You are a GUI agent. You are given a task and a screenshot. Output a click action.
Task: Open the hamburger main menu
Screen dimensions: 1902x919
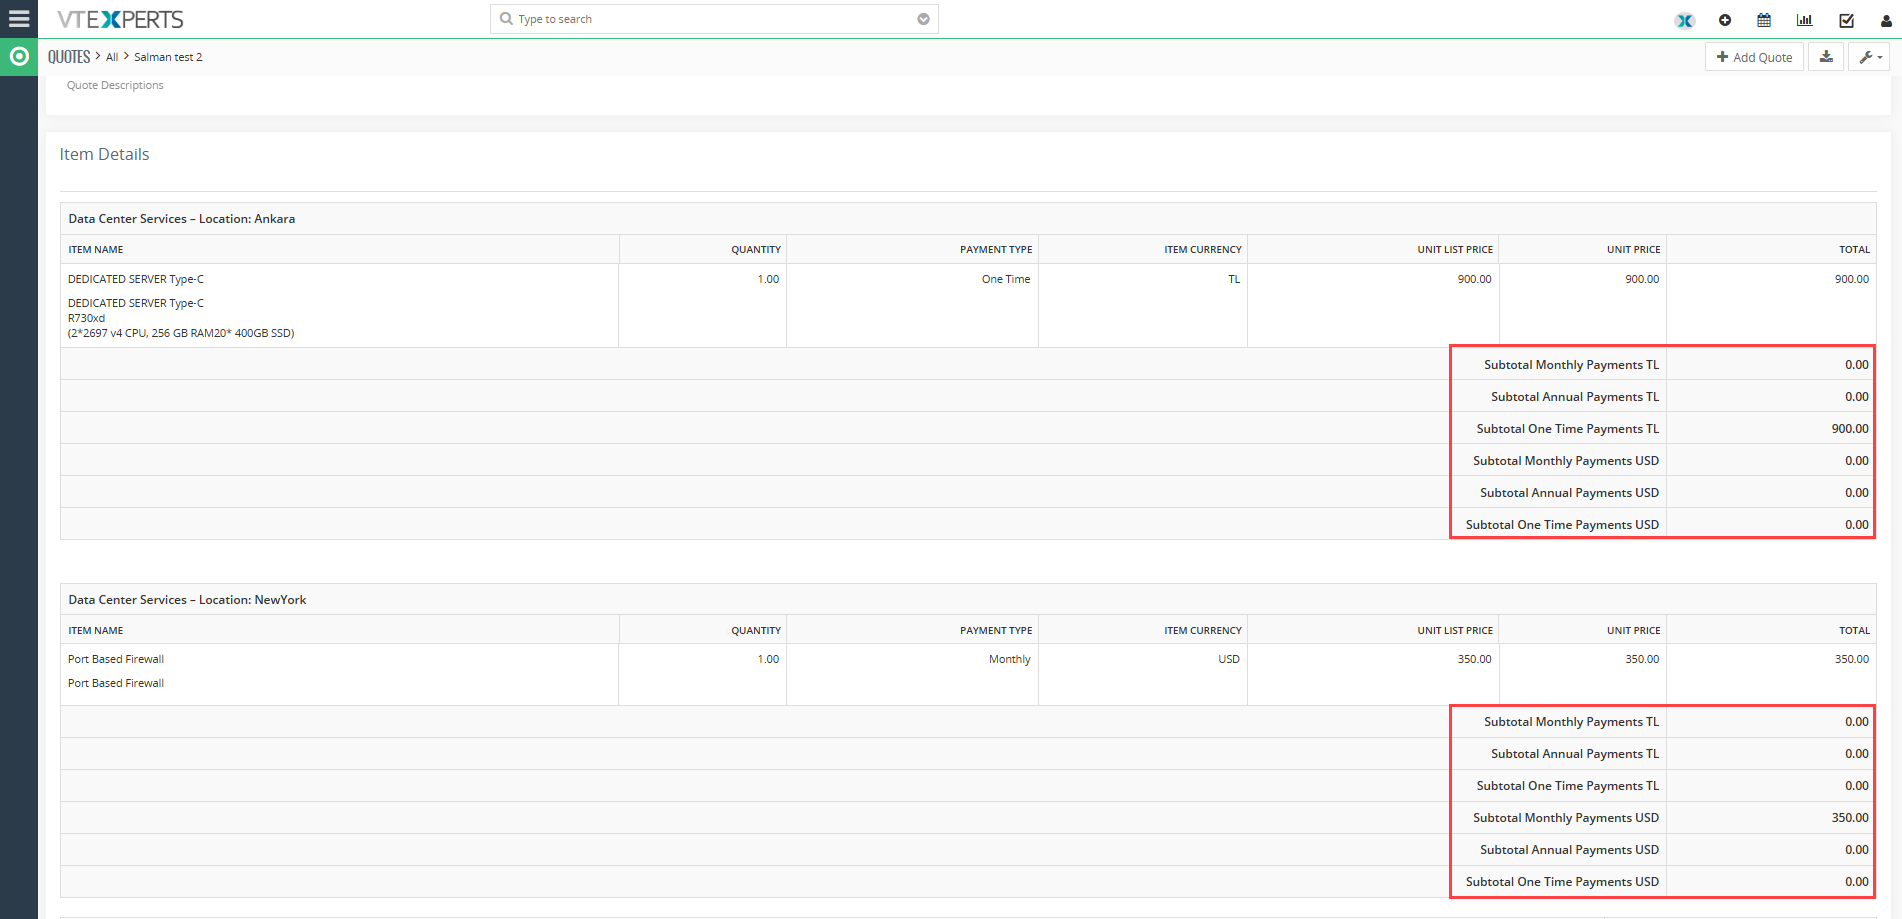[19, 19]
